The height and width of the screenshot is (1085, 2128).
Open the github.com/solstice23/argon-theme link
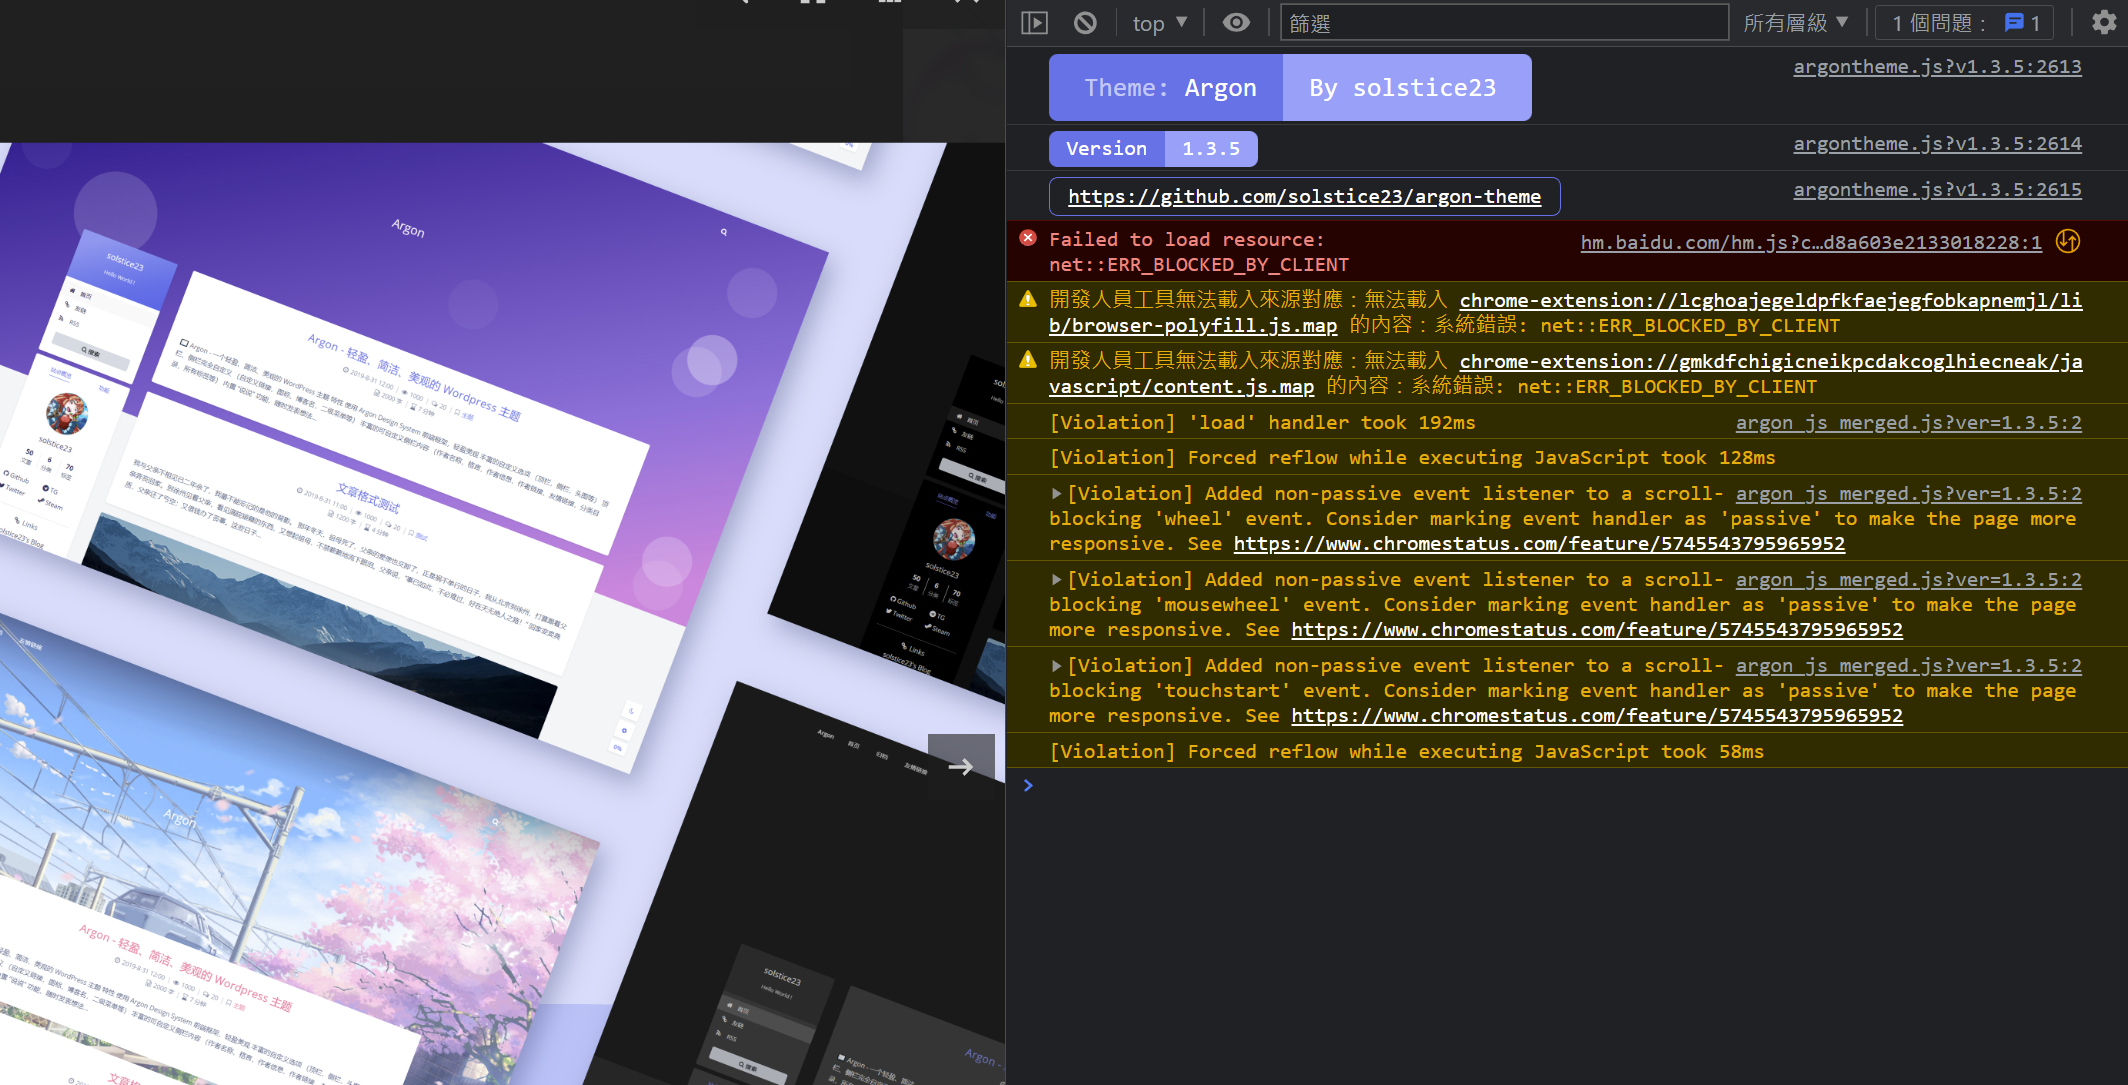click(x=1304, y=196)
